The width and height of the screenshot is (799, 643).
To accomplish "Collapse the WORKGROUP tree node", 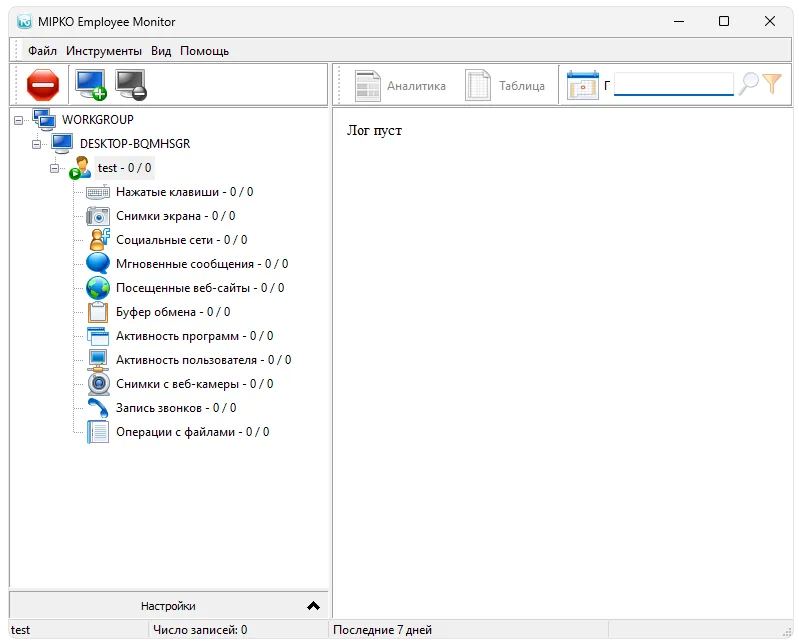I will pos(18,120).
